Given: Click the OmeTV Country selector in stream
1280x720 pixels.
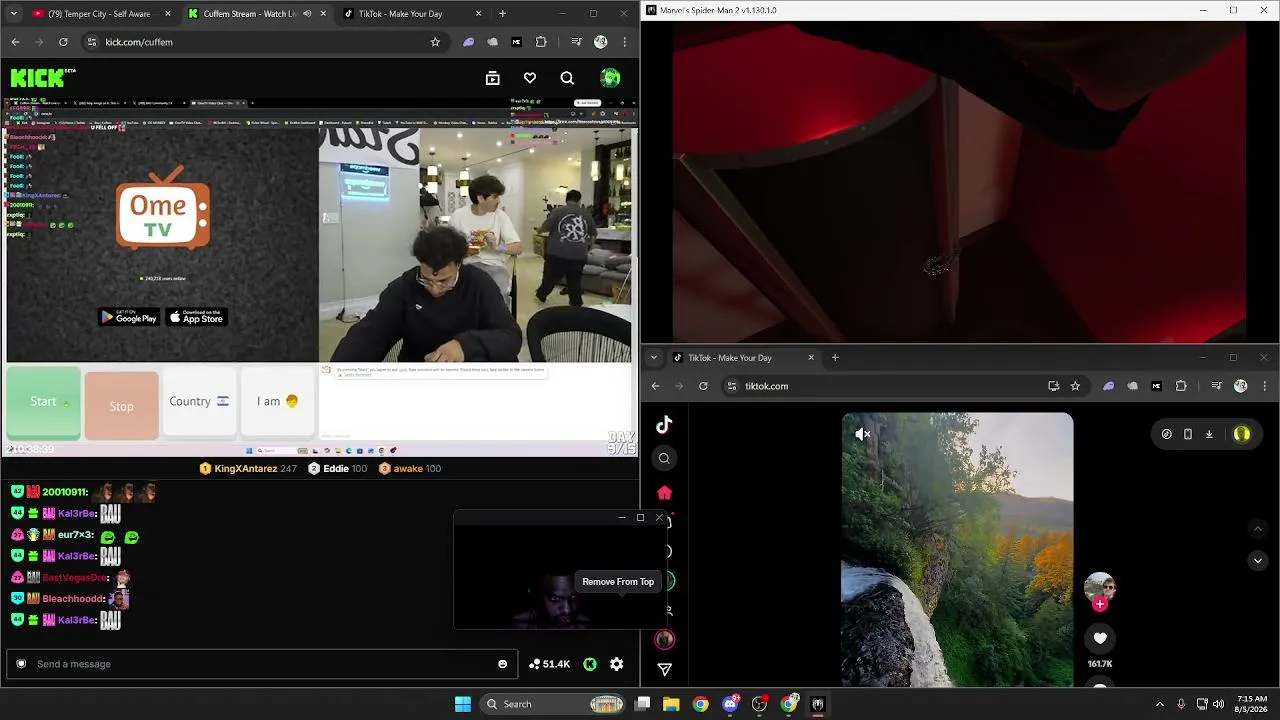Looking at the screenshot, I should click(x=199, y=402).
